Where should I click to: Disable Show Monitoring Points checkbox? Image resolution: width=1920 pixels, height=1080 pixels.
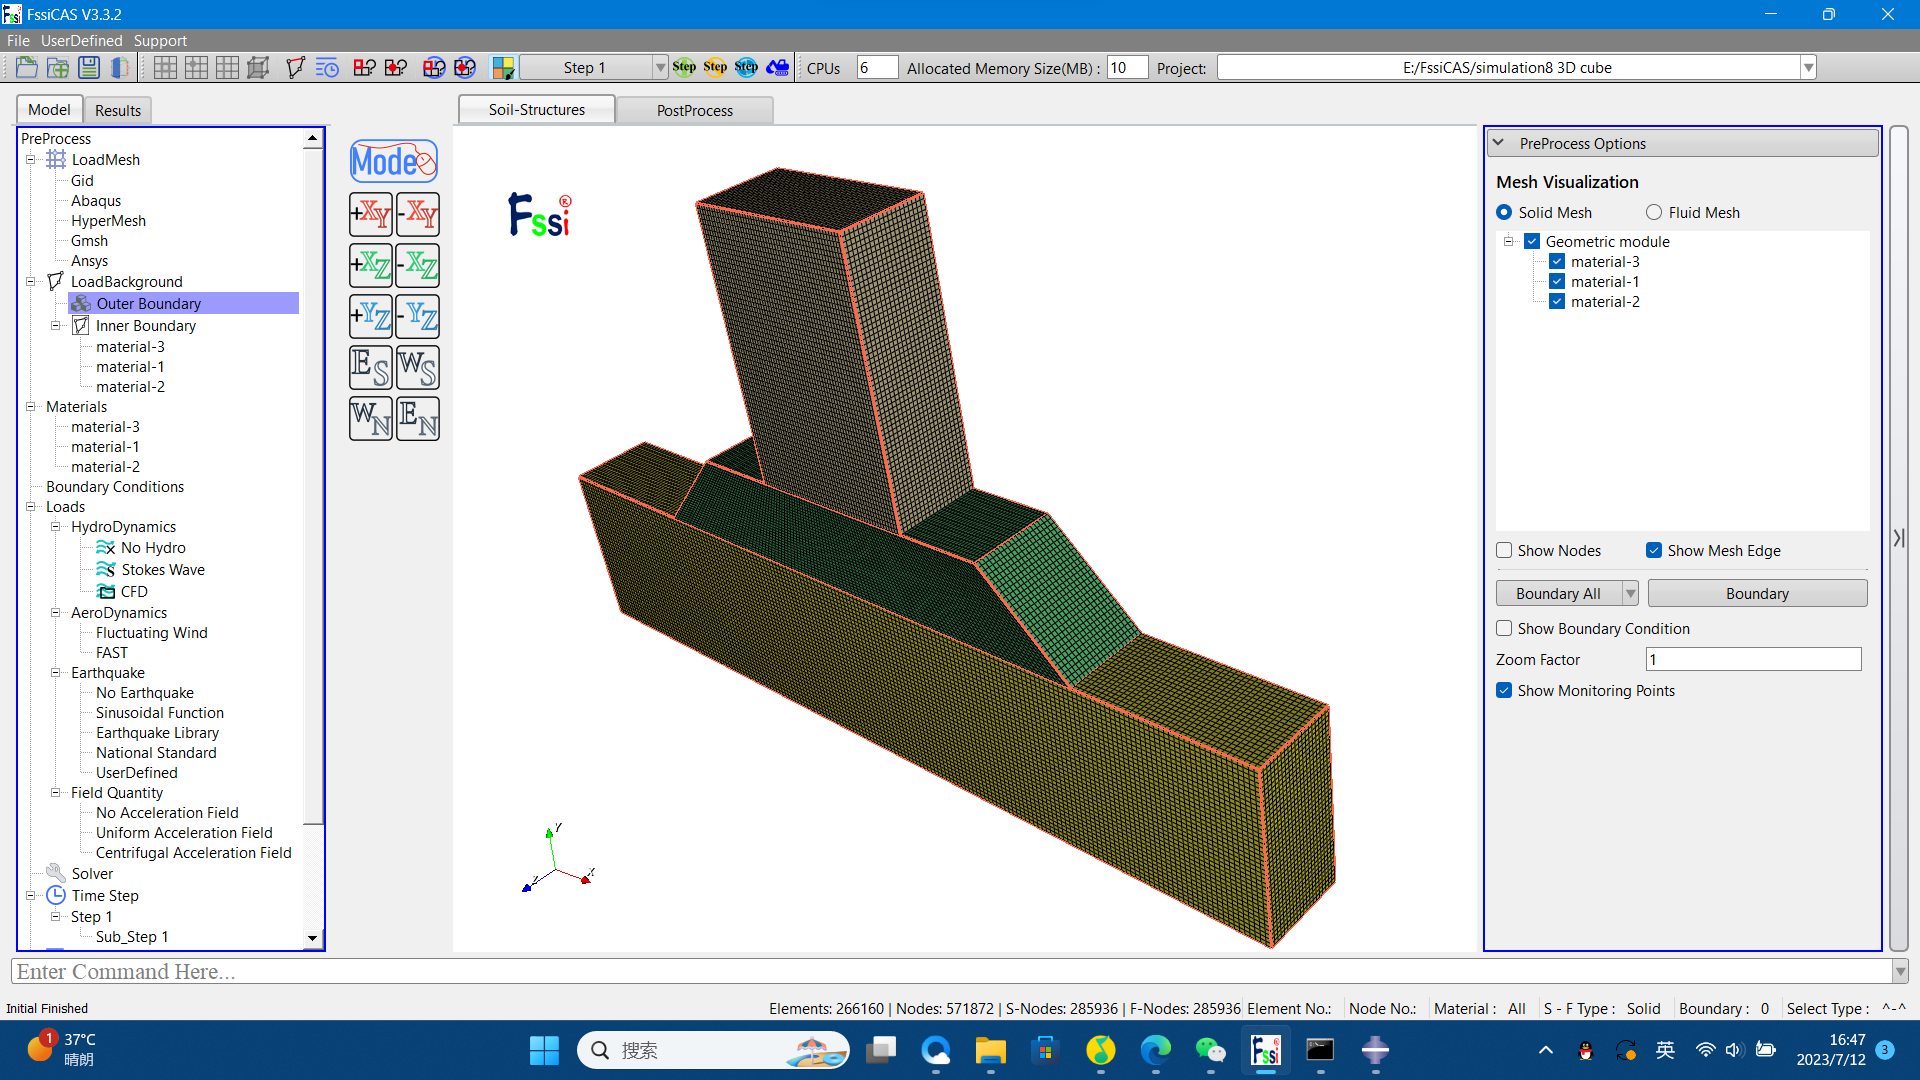pos(1504,690)
